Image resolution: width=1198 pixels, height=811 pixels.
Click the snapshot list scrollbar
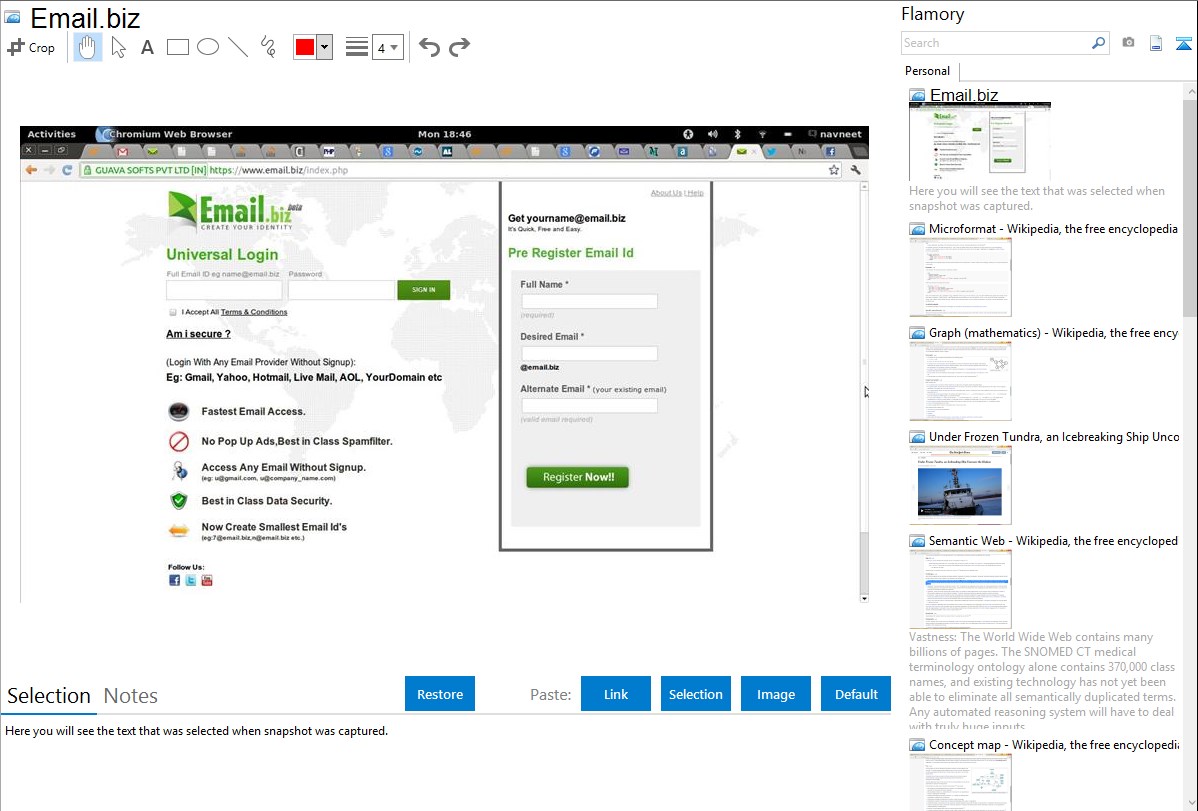click(x=1190, y=206)
